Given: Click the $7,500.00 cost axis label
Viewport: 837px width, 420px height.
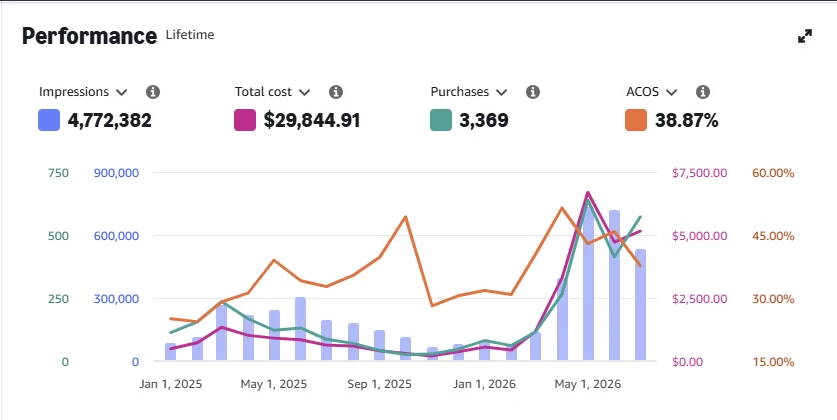Looking at the screenshot, I should coord(699,173).
